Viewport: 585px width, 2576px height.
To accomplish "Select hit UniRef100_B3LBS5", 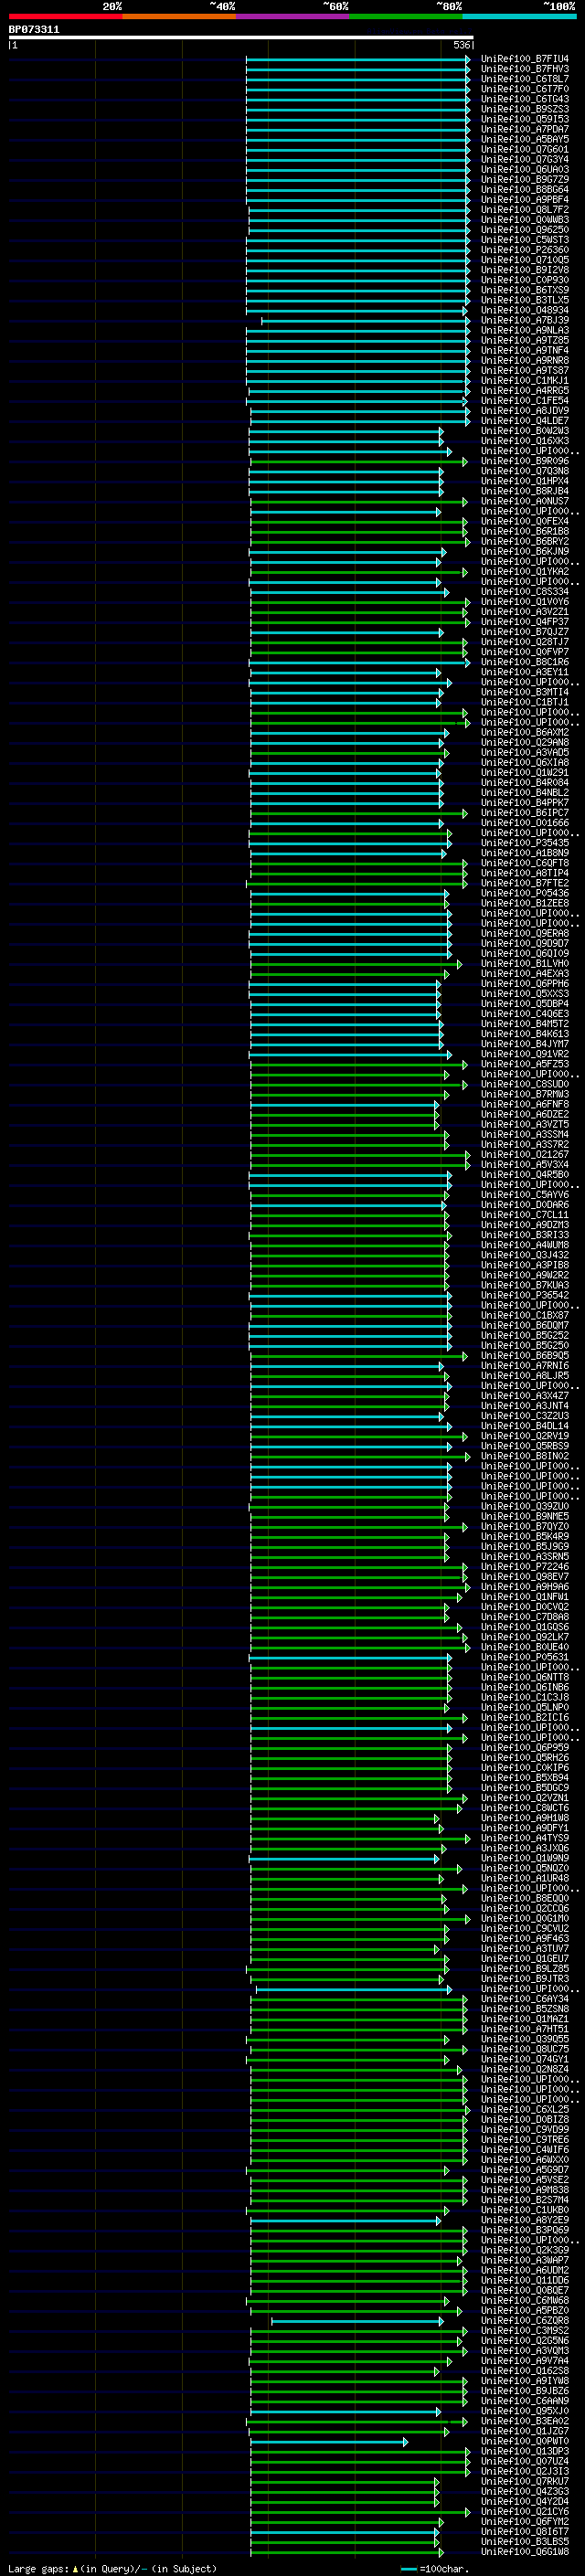I will [524, 2542].
